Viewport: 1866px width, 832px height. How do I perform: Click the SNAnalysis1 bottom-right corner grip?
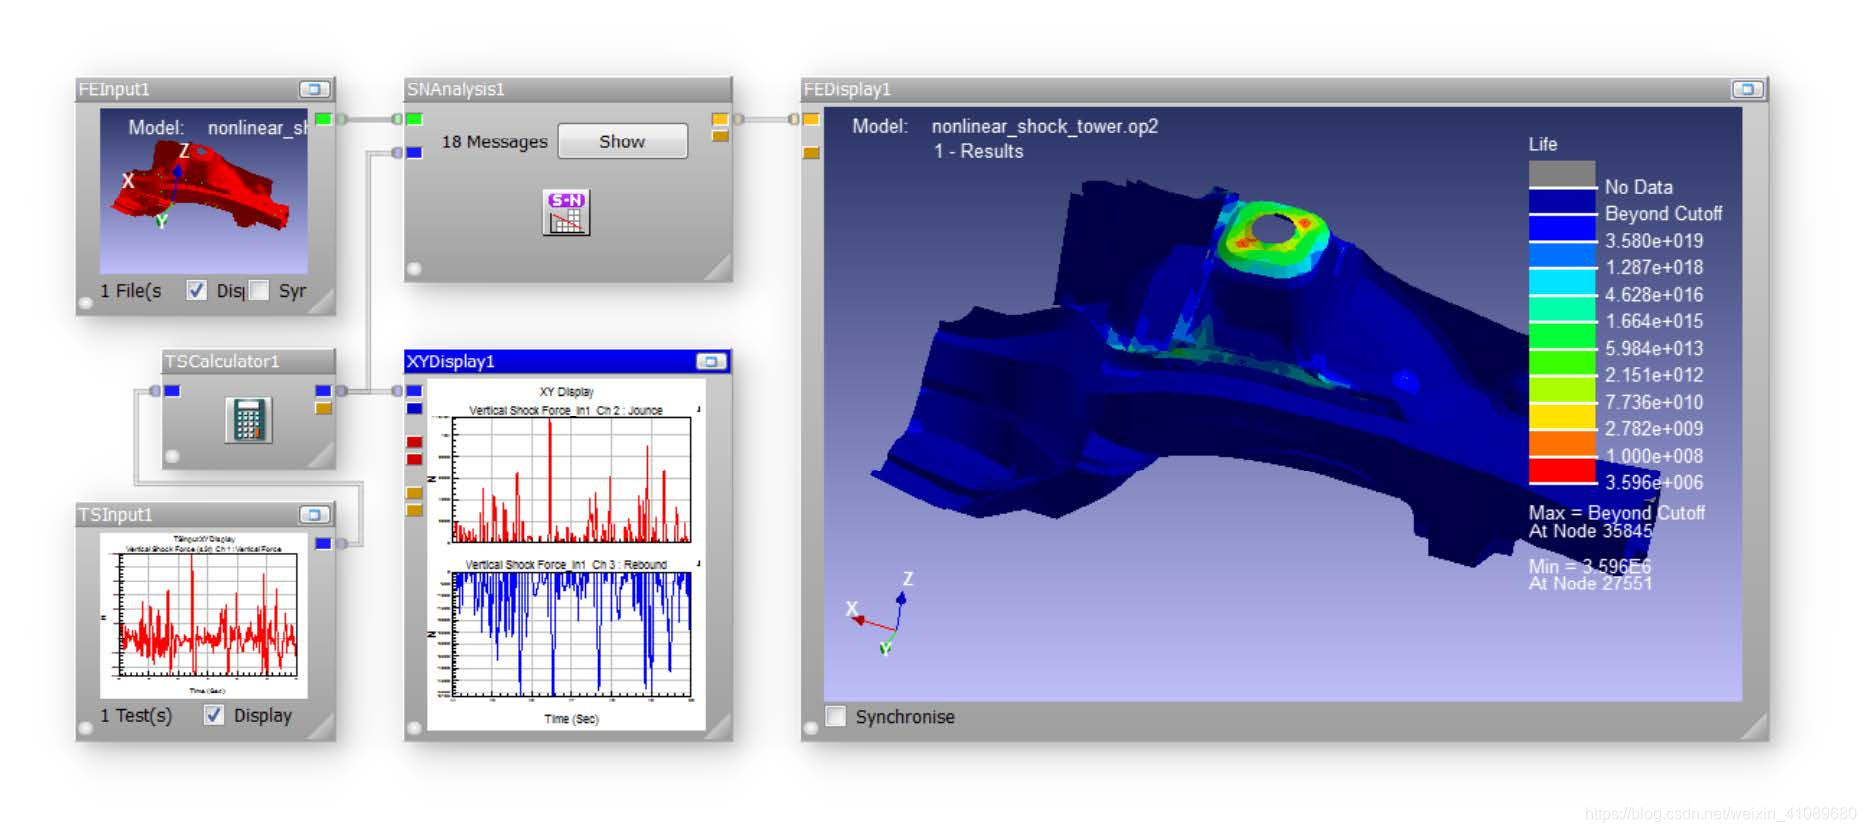coord(717,267)
